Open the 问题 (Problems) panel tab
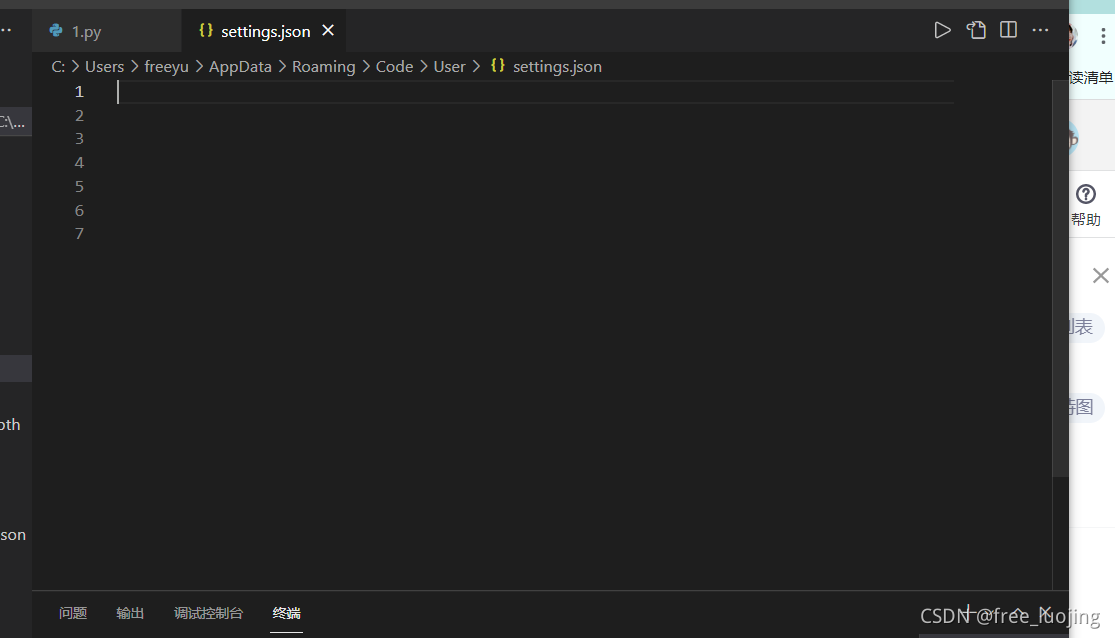This screenshot has width=1115, height=638. coord(73,613)
